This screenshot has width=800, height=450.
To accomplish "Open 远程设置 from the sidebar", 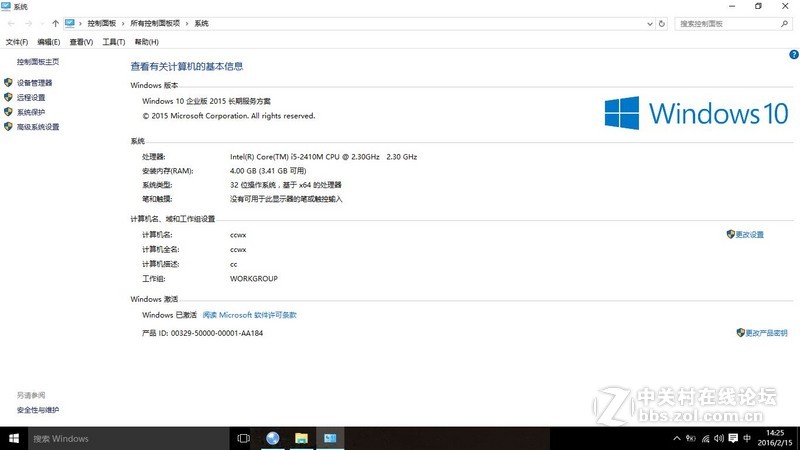I will pos(31,97).
